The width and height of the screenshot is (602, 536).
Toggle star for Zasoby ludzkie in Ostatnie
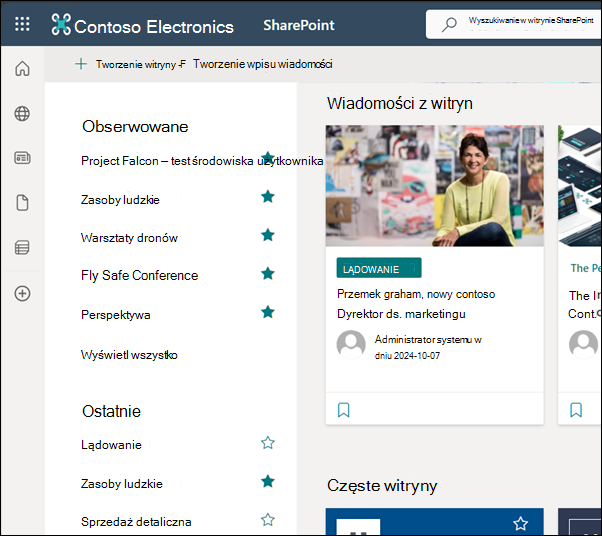point(268,481)
